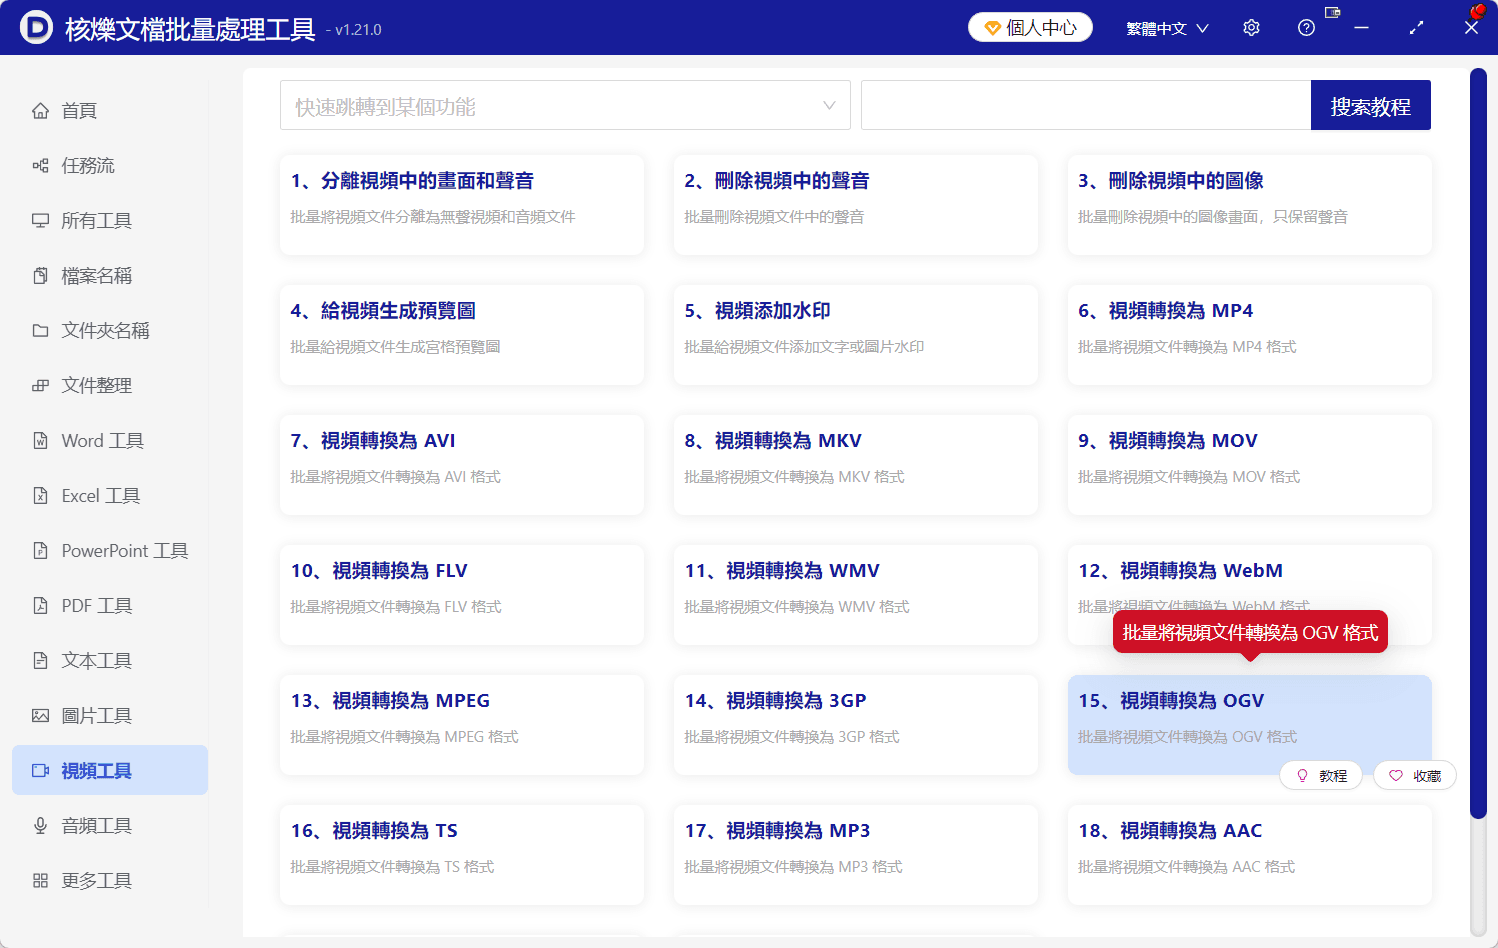This screenshot has width=1498, height=948.
Task: Open 視頻轉換為 MP4 tool
Action: (x=1250, y=335)
